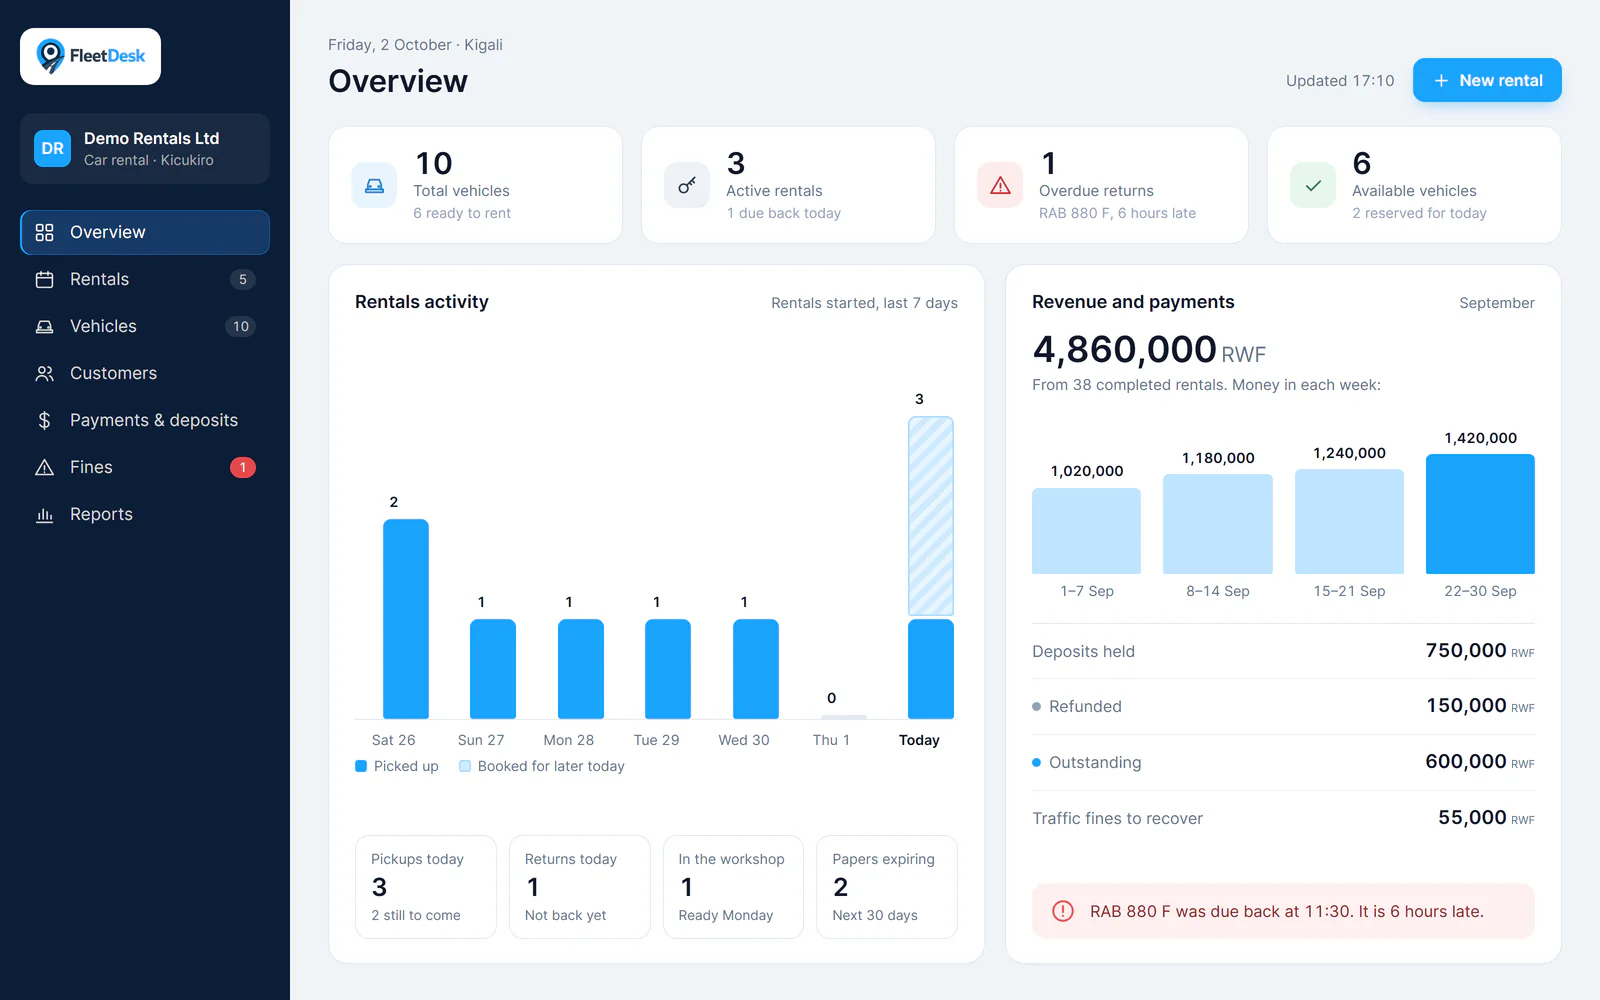Click the key icon on Active rentals card

tap(687, 185)
